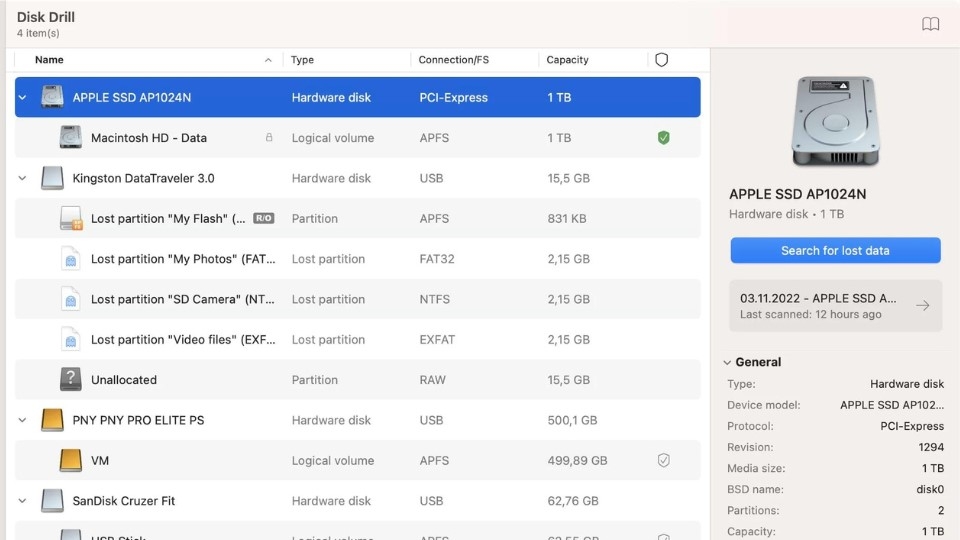Click the lock icon beside Macintosh HD
Screen dimensions: 960x540
[x=269, y=138]
